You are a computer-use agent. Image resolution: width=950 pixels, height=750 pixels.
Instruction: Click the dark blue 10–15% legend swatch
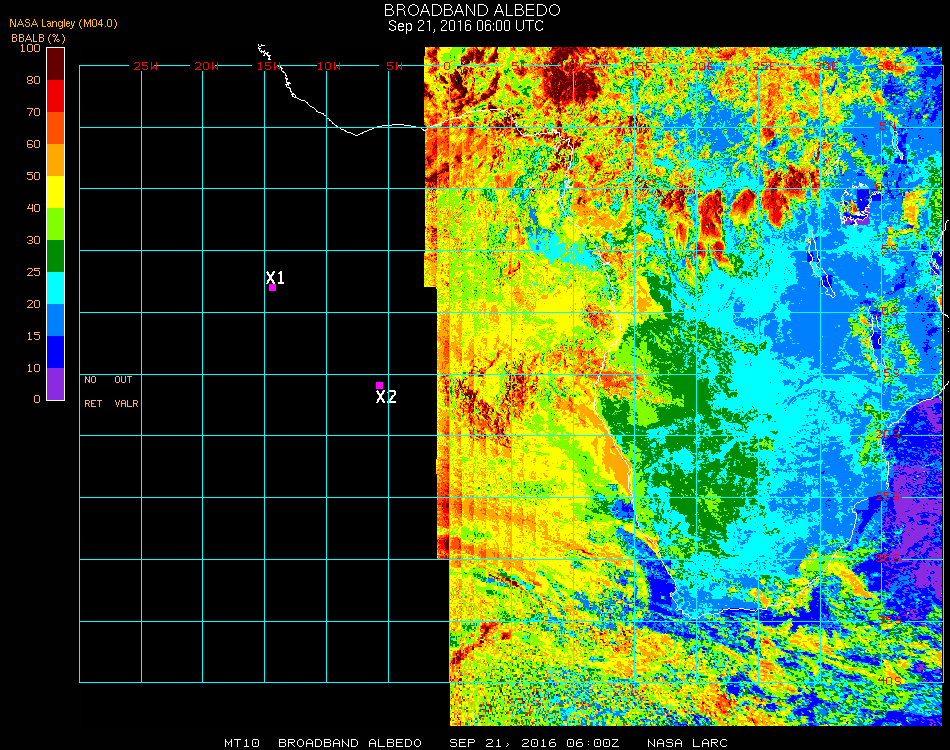click(56, 351)
